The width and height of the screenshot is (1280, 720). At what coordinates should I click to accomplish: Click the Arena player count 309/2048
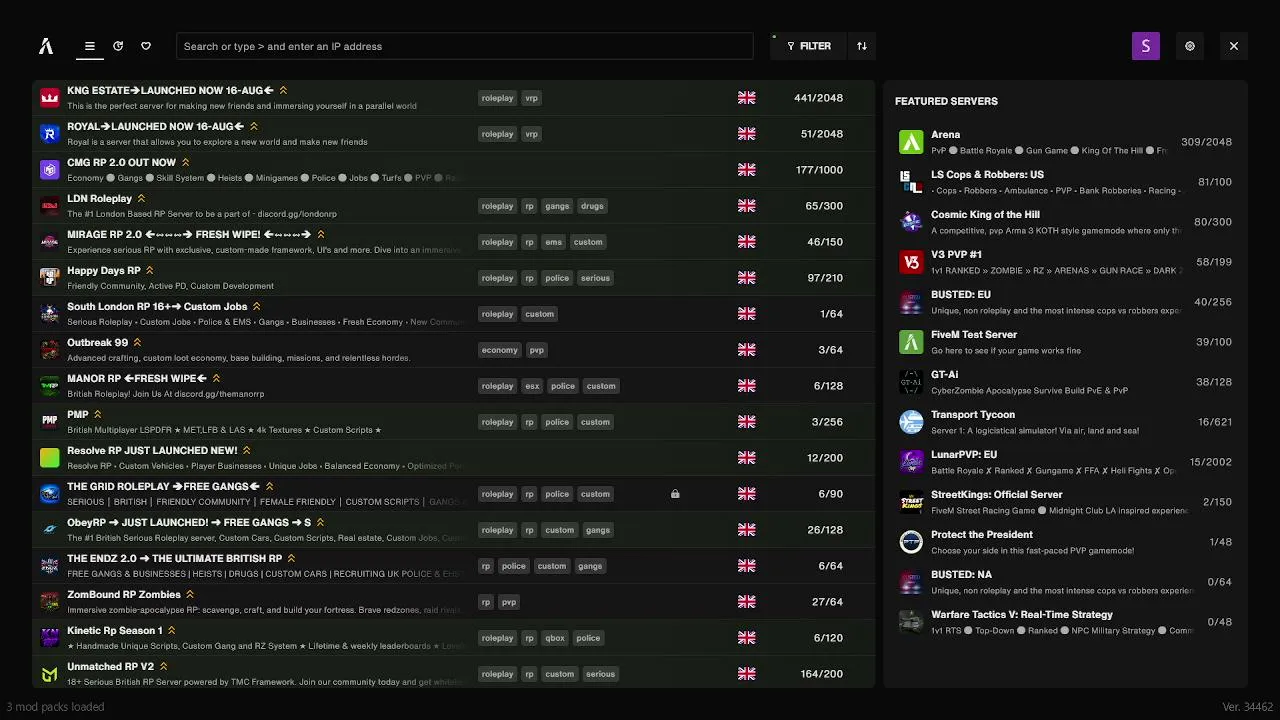(x=1206, y=142)
